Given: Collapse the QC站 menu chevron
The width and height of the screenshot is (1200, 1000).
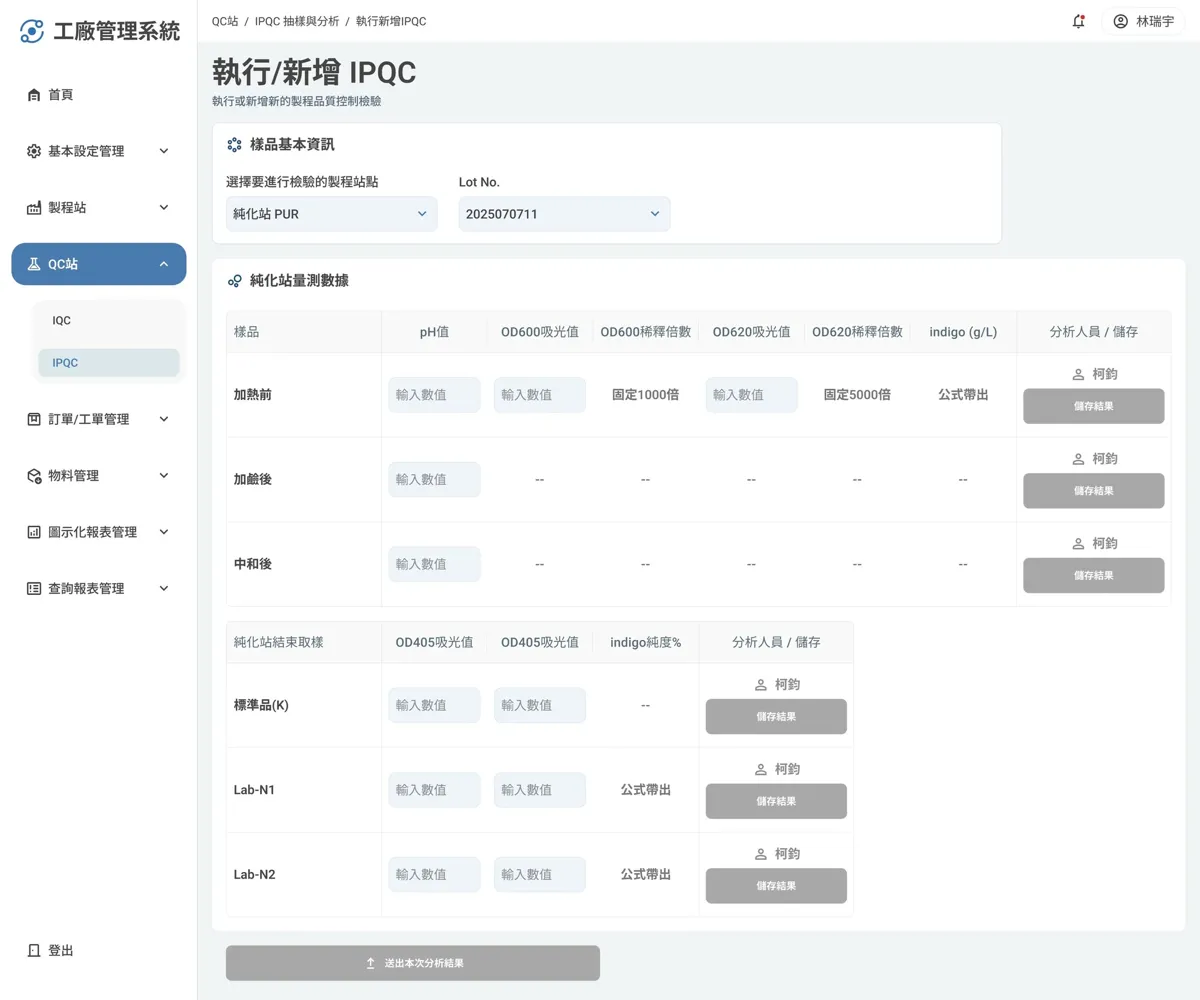Looking at the screenshot, I should click(164, 264).
